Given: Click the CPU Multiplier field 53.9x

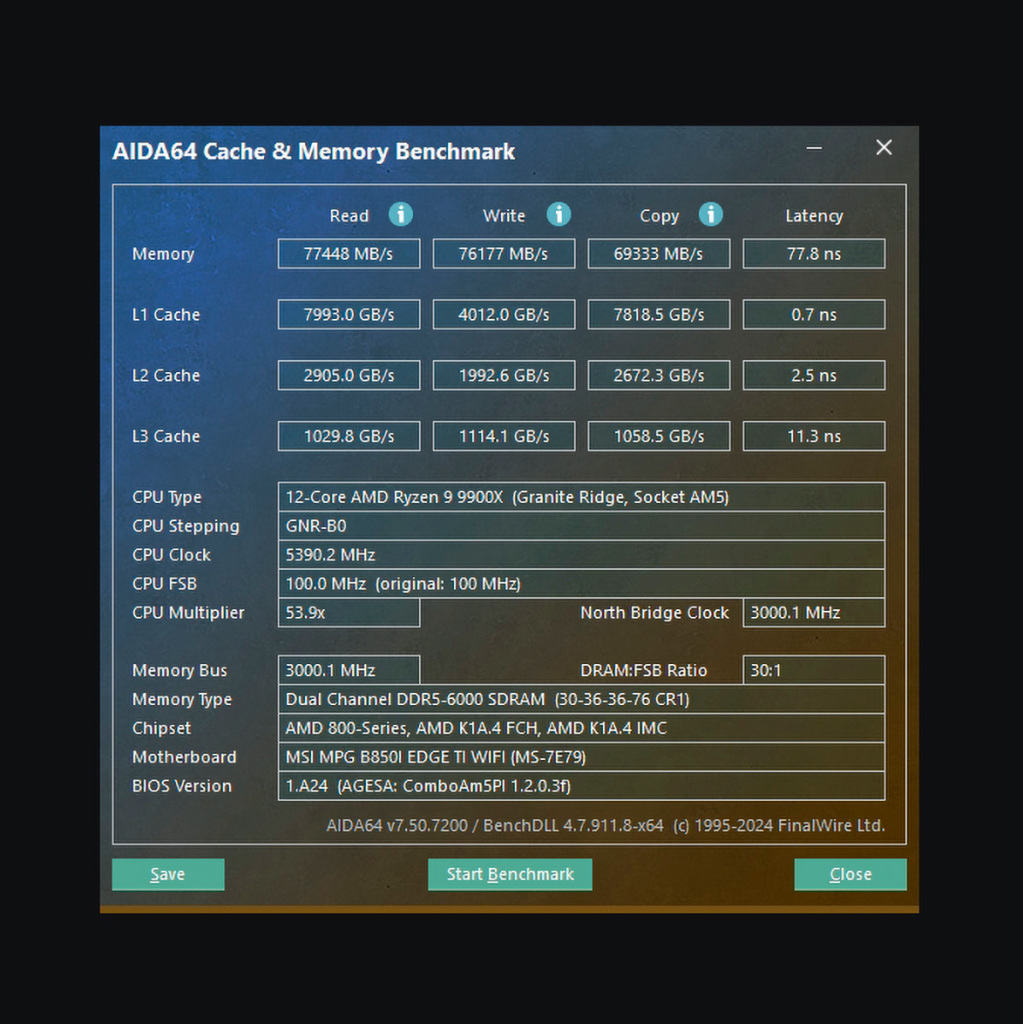Looking at the screenshot, I should [349, 613].
